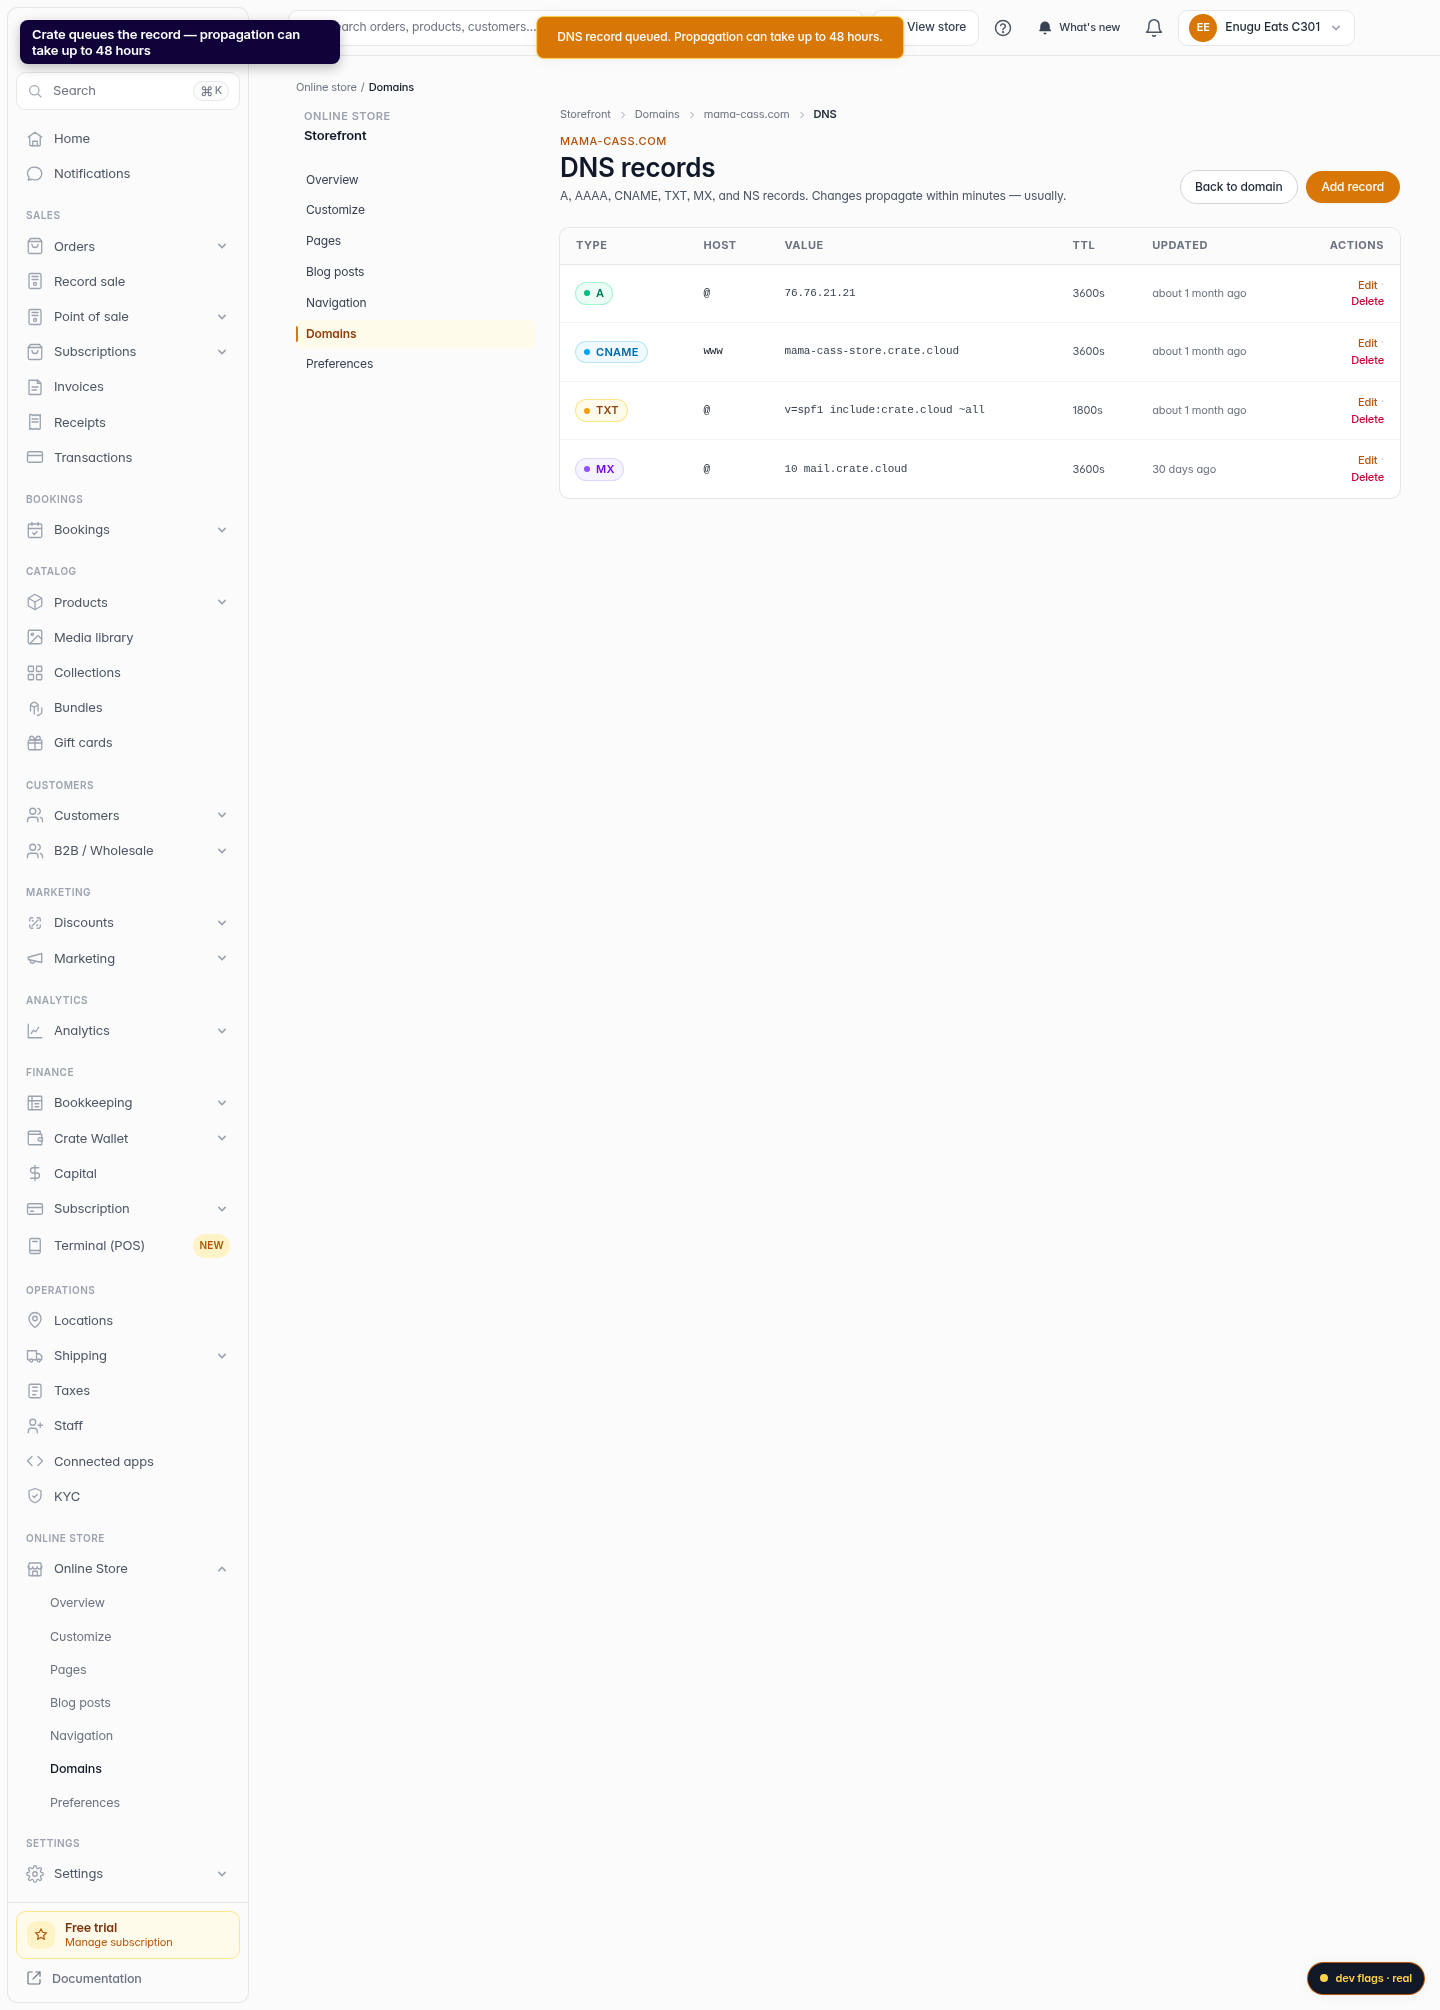Screen dimensions: 1440x2010
Task: Expand the B2B / Wholesale chevron
Action: (x=222, y=851)
